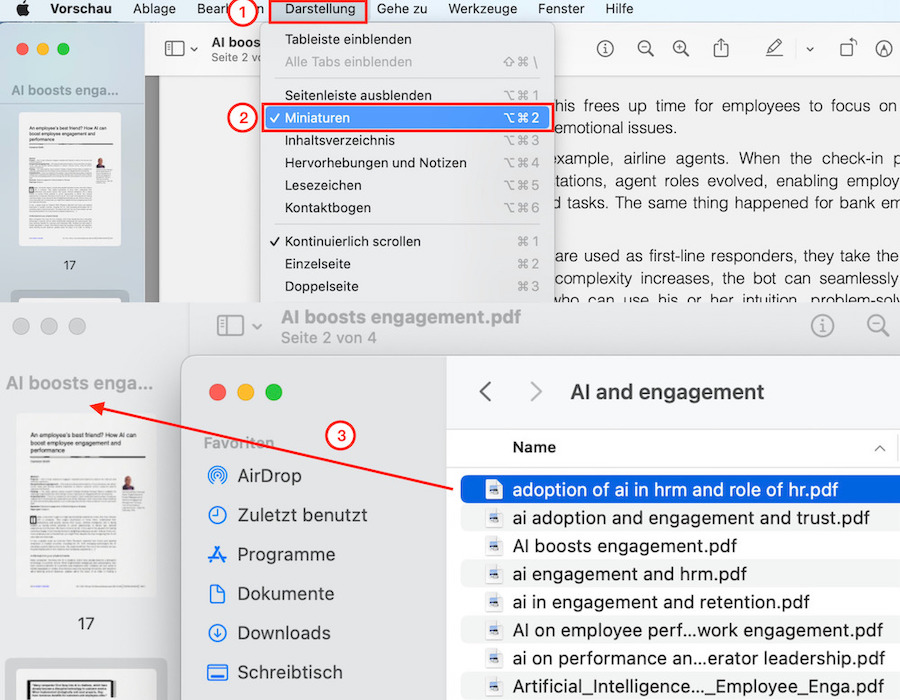This screenshot has width=900, height=700.
Task: Click the sidebar view icon in the lower Preview window
Action: tap(230, 325)
